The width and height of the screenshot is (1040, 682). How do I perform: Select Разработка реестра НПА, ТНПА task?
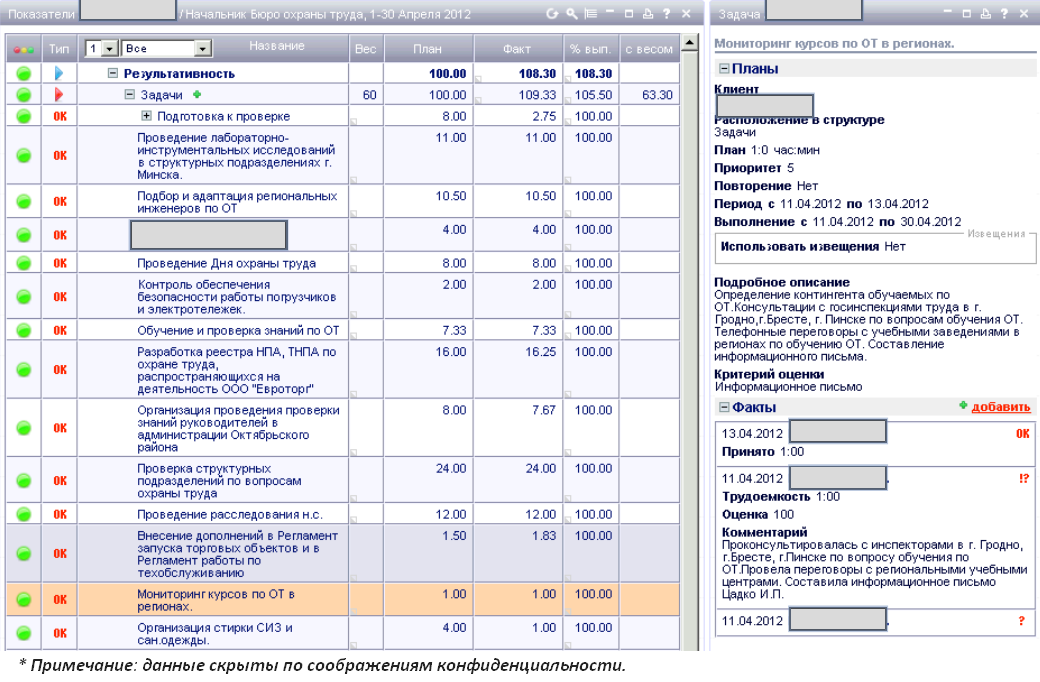(237, 370)
